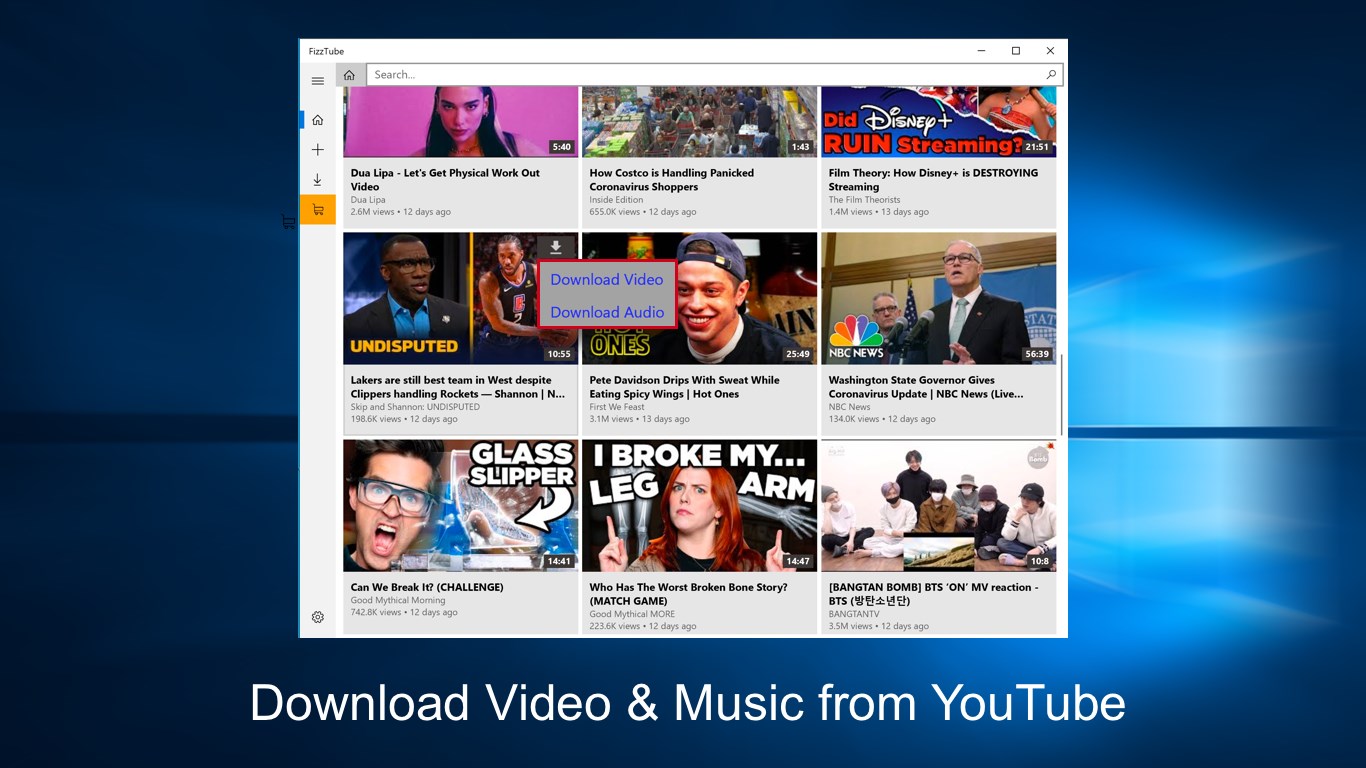Open settings gear in sidebar
Viewport: 1366px width, 768px height.
pyautogui.click(x=318, y=617)
